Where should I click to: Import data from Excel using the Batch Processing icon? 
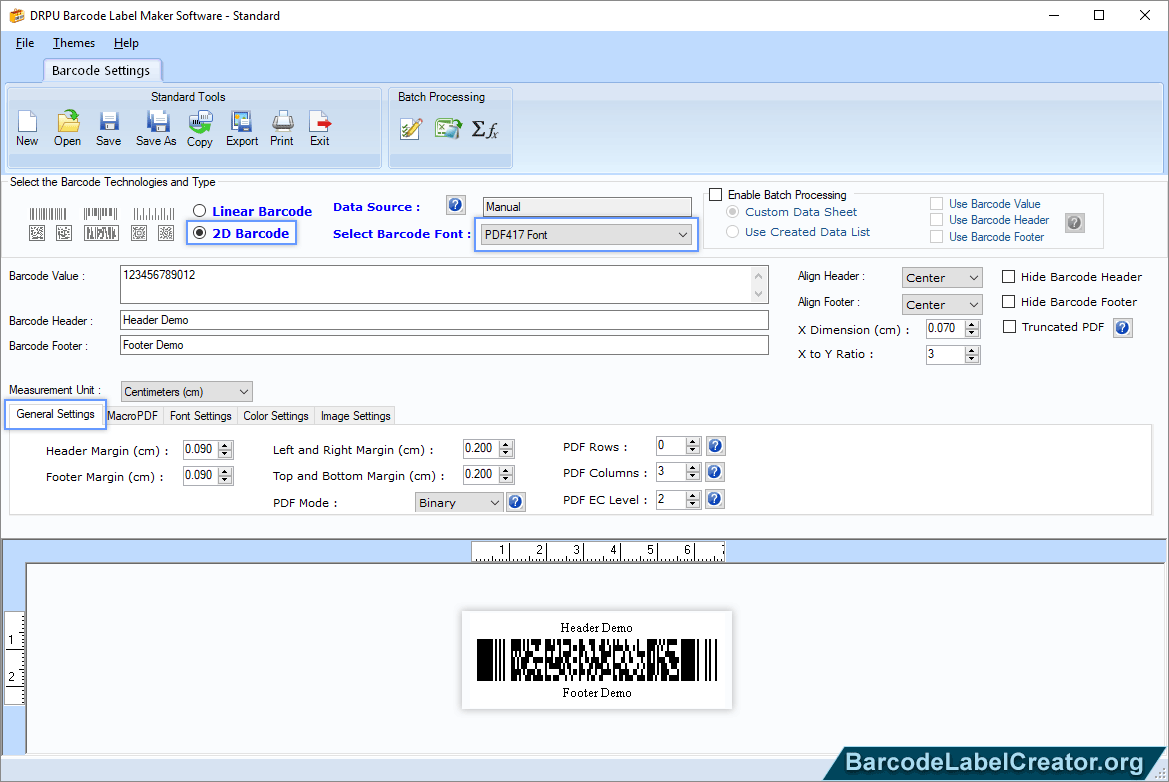click(448, 128)
